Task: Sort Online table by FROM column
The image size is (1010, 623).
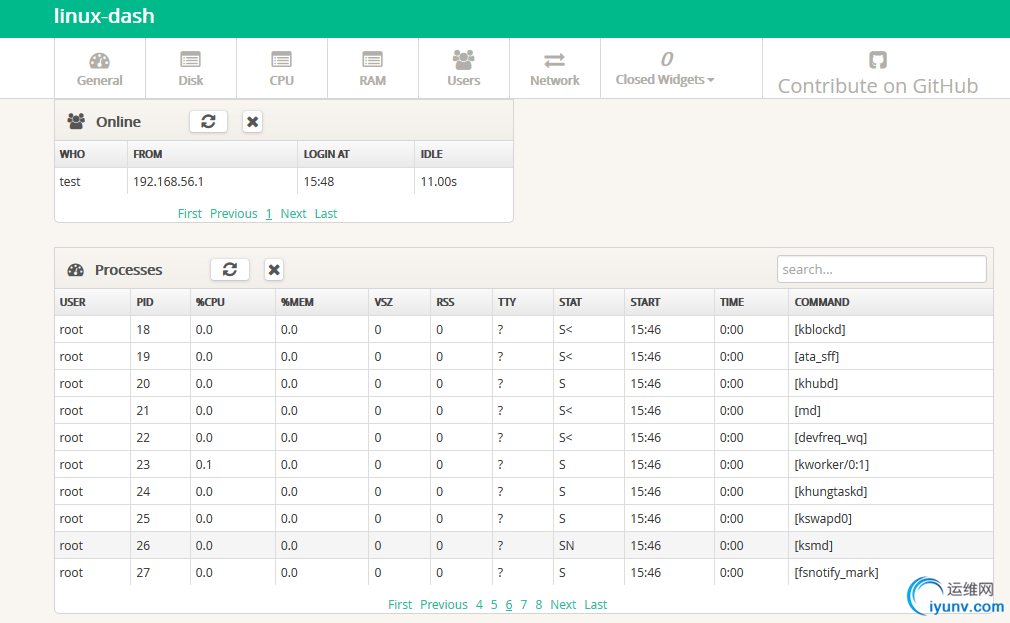Action: click(x=212, y=154)
